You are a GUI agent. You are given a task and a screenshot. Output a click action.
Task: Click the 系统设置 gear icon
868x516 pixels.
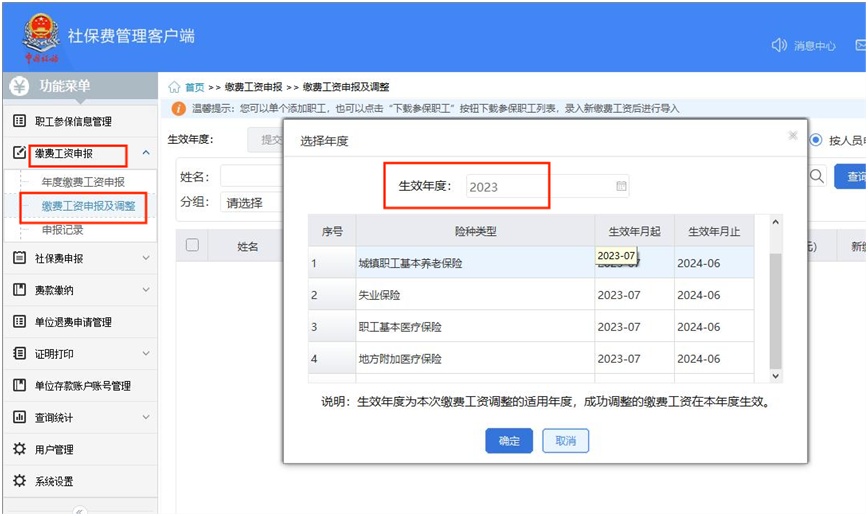point(19,481)
